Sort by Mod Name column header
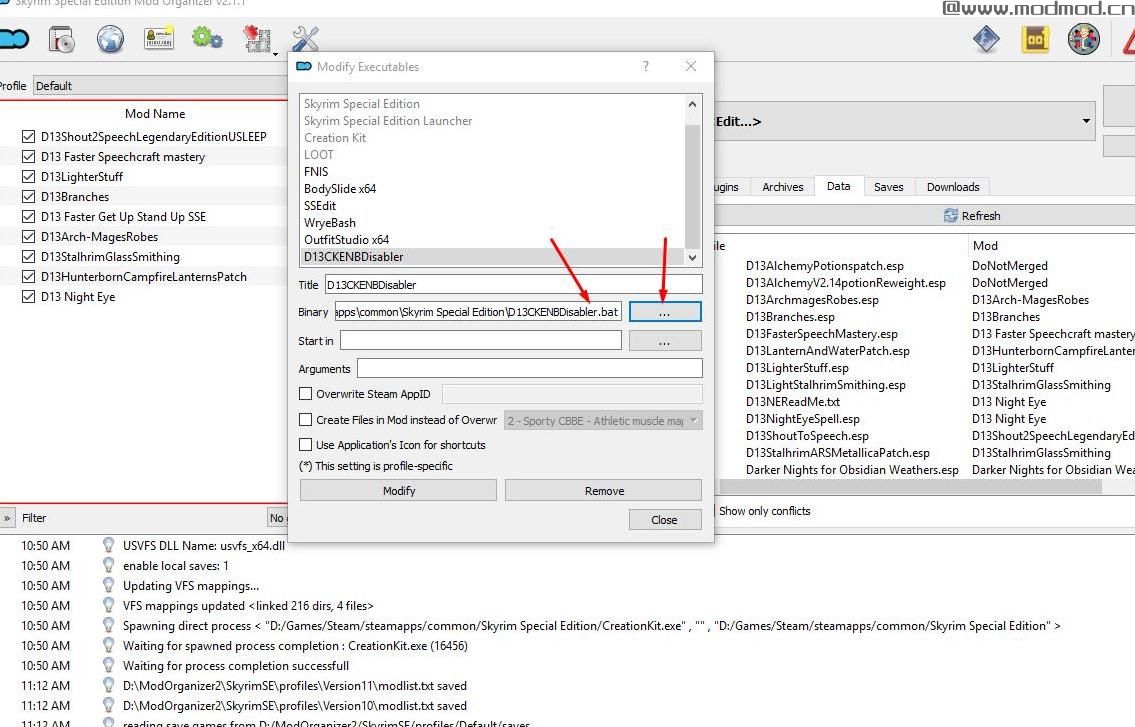 (155, 114)
